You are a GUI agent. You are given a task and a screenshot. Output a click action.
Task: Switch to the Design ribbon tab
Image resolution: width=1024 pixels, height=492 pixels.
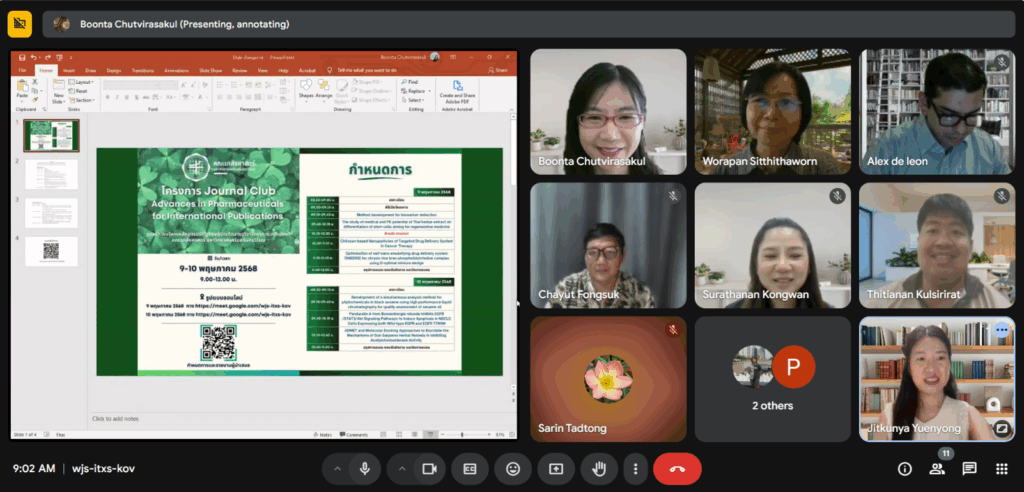pos(114,71)
